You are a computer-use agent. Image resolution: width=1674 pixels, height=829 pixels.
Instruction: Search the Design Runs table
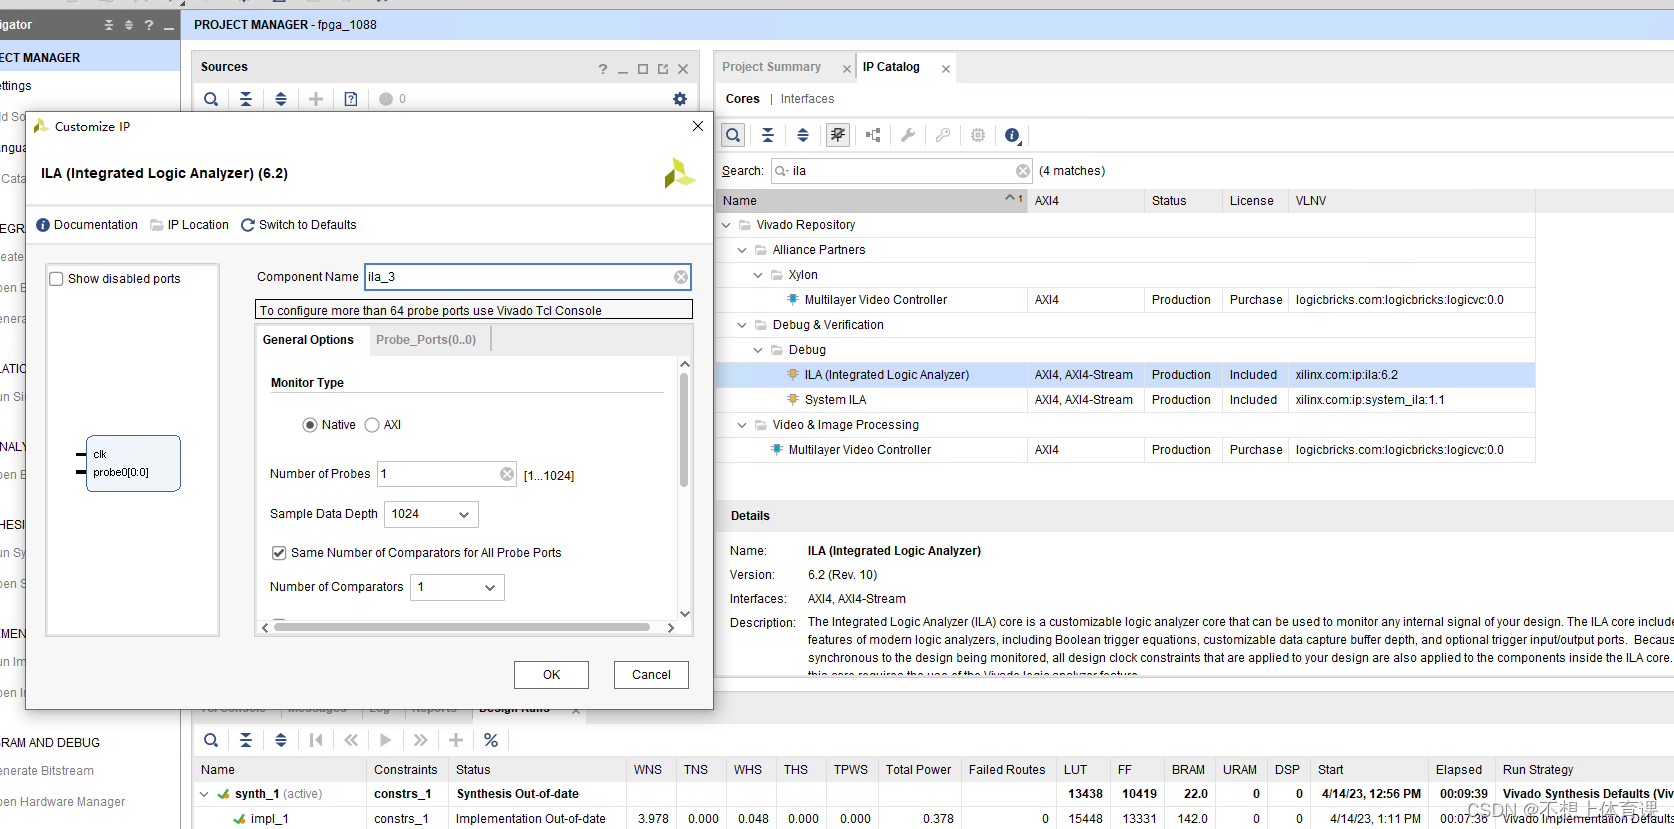(x=211, y=740)
